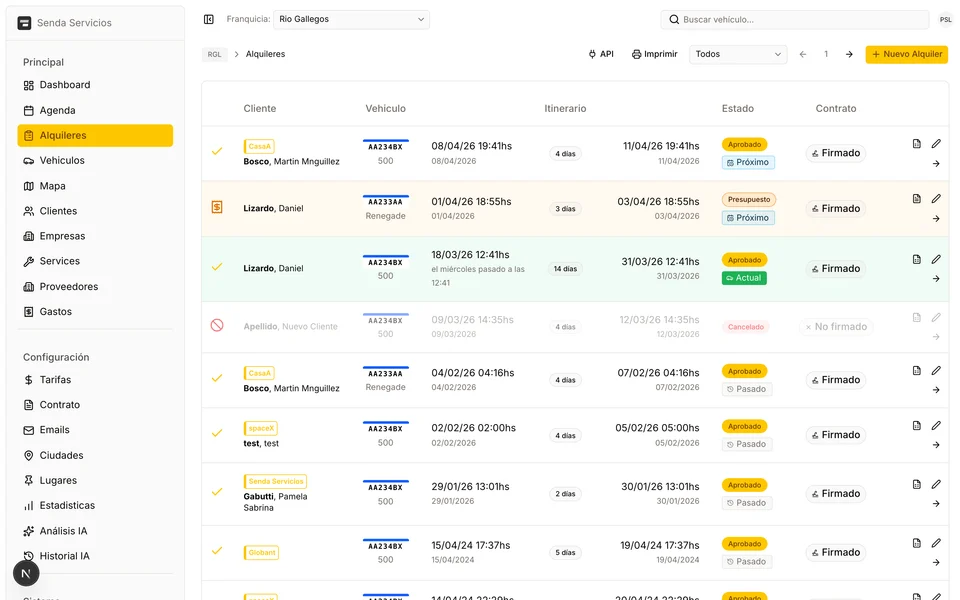
Task: Open Vehiculos in the sidebar
Action: pos(62,160)
